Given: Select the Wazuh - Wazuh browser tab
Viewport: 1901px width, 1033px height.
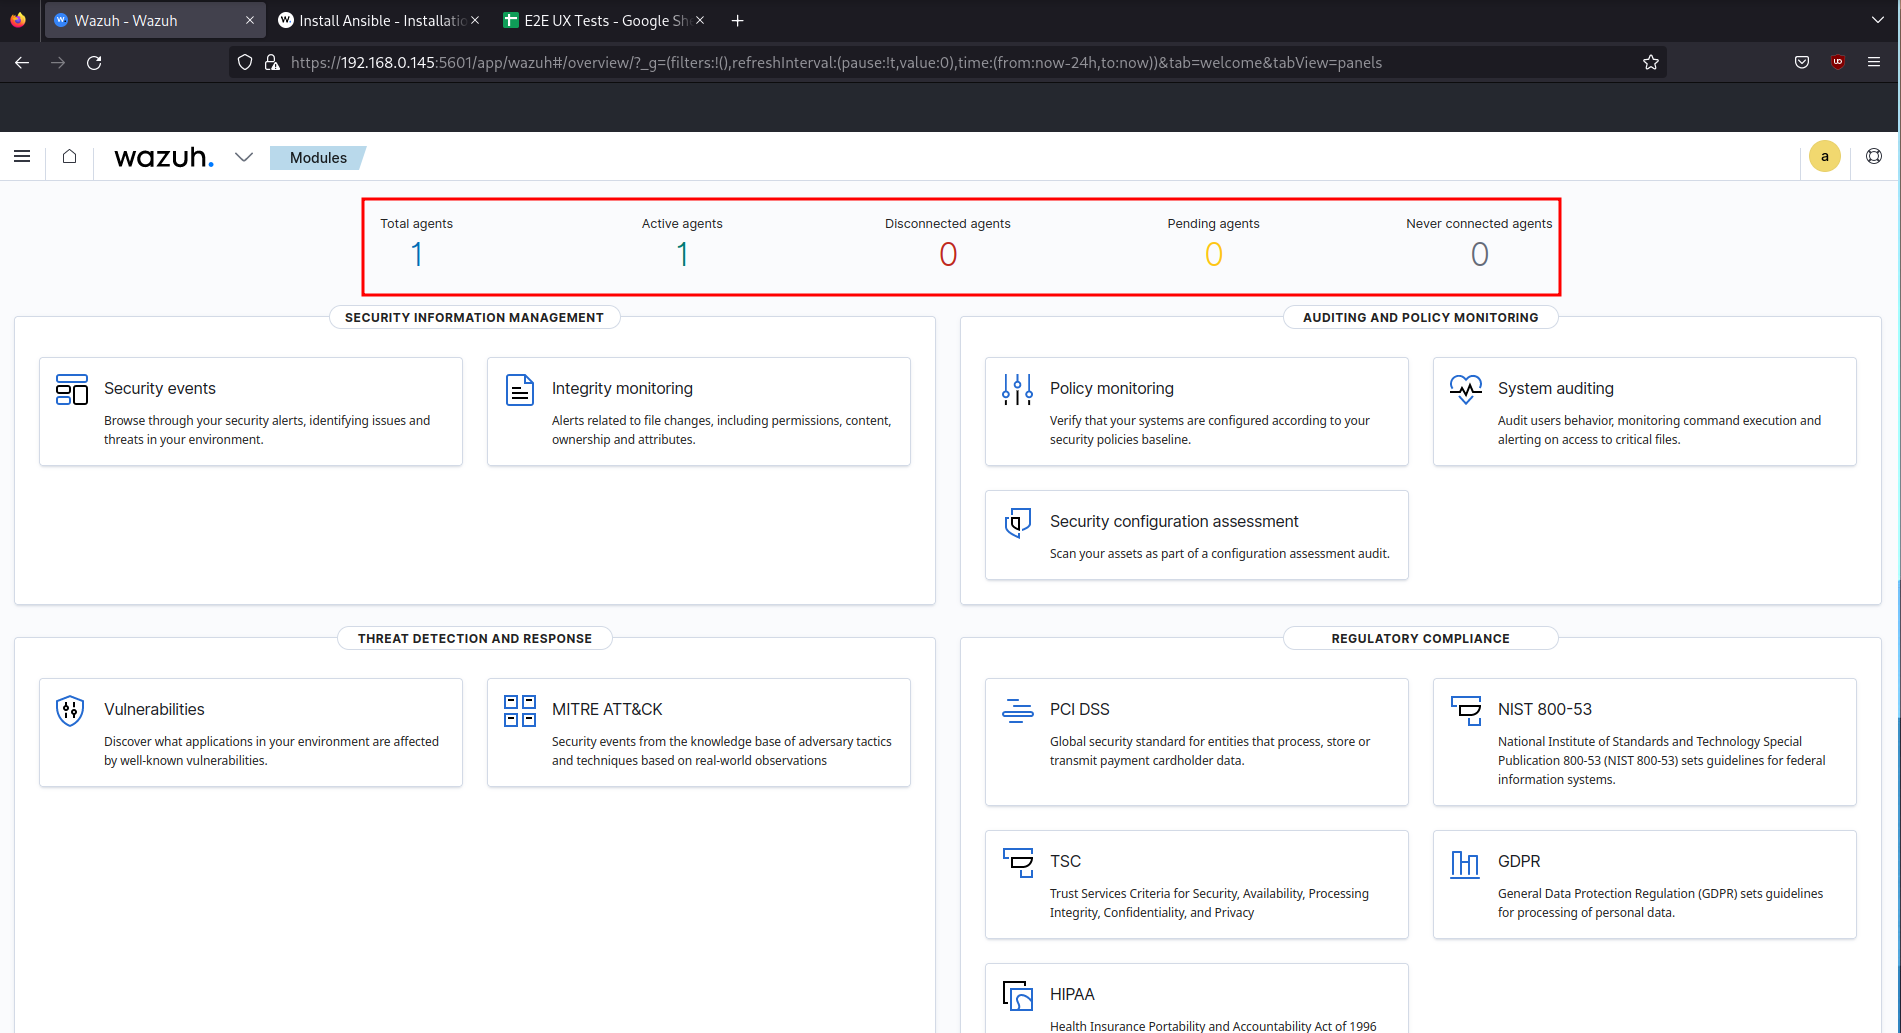Looking at the screenshot, I should click(x=155, y=20).
